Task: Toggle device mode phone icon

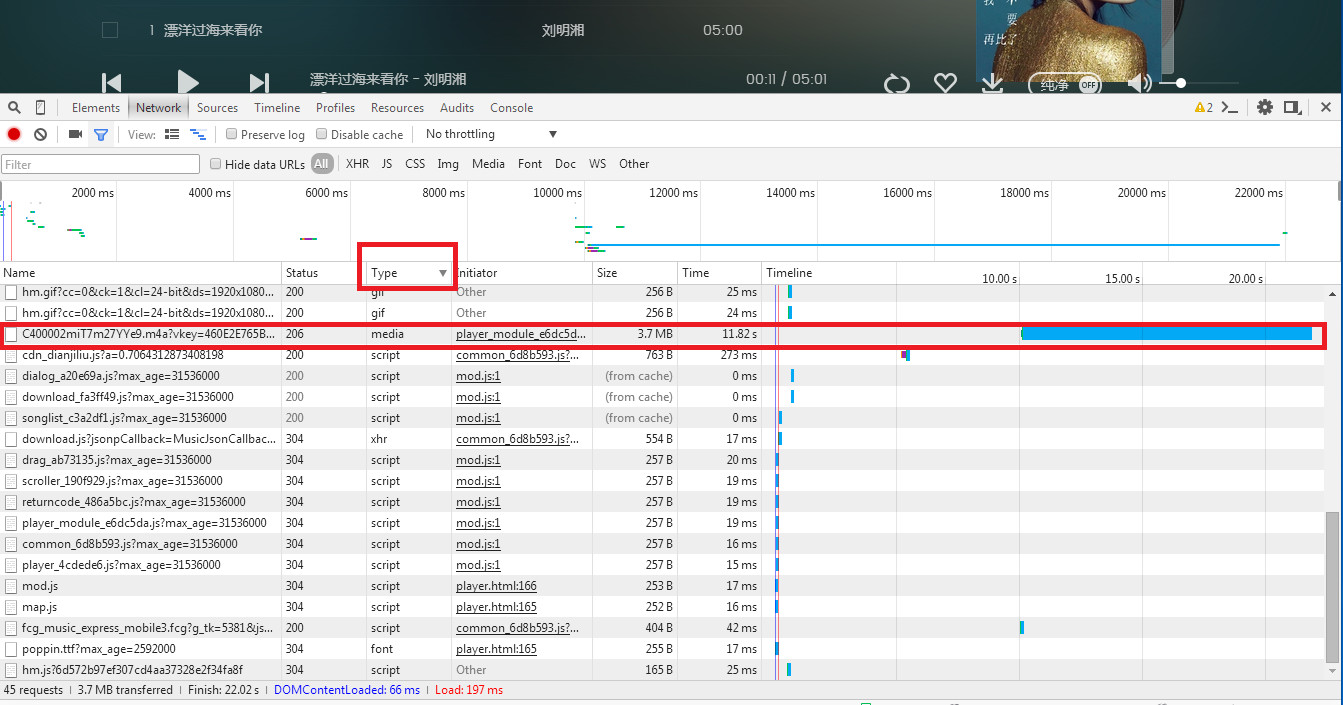Action: click(x=40, y=108)
